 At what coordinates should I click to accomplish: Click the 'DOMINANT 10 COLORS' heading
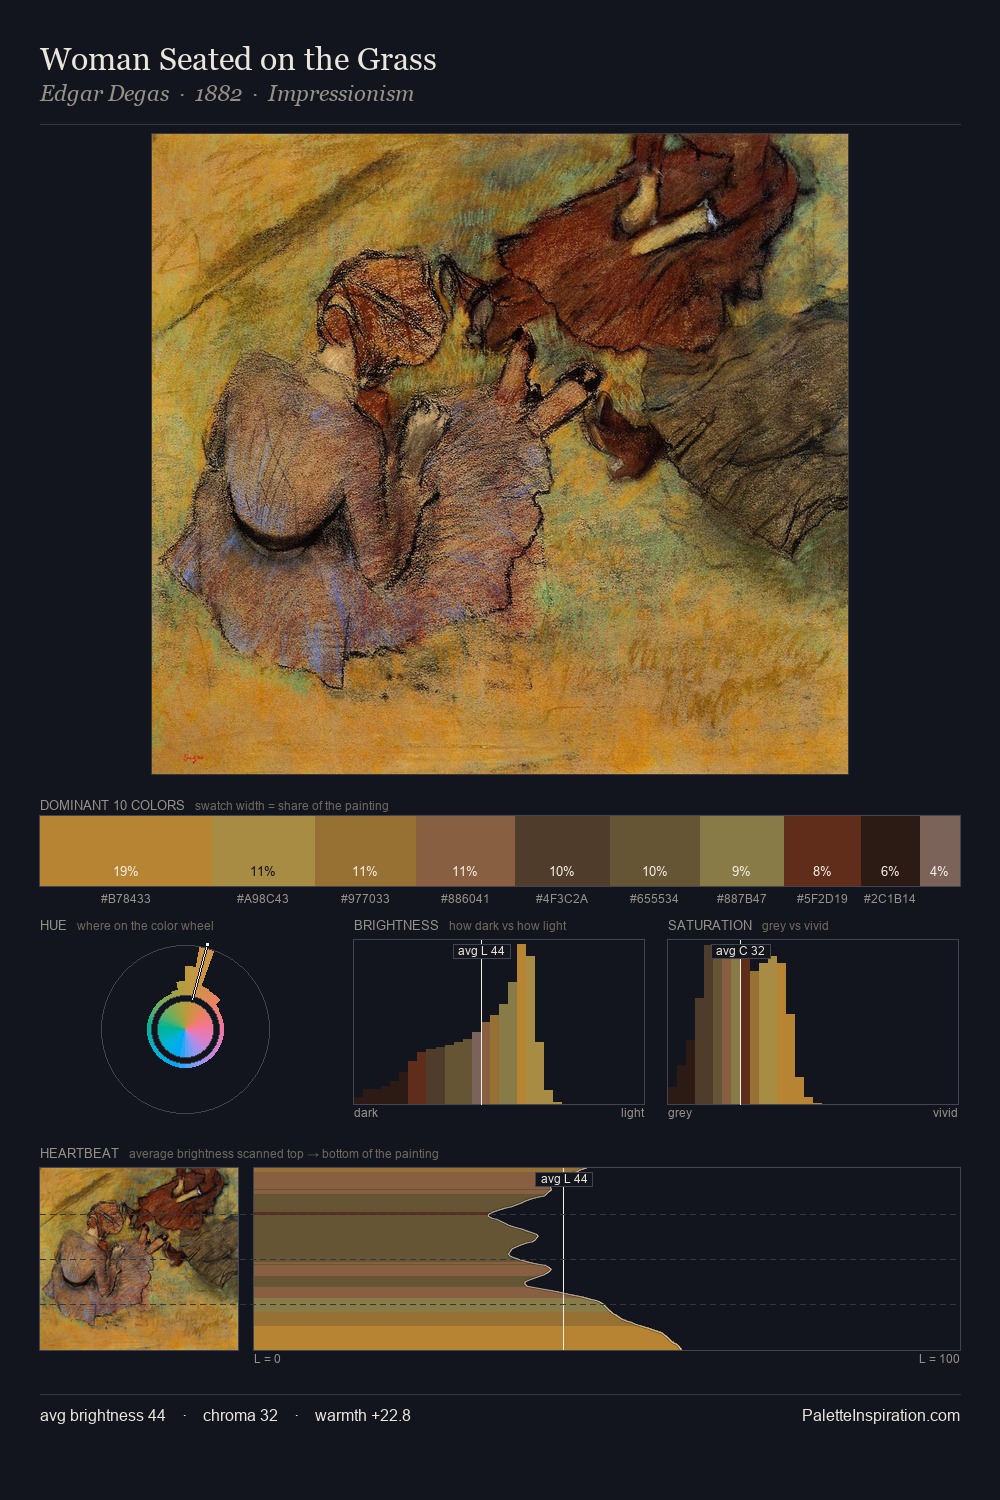point(112,805)
